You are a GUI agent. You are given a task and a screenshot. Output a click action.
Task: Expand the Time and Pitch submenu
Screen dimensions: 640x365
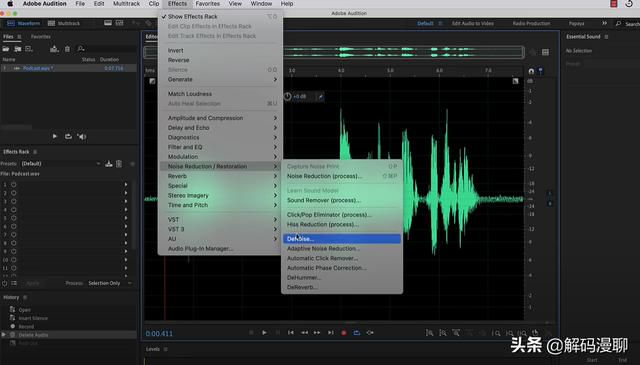click(220, 205)
